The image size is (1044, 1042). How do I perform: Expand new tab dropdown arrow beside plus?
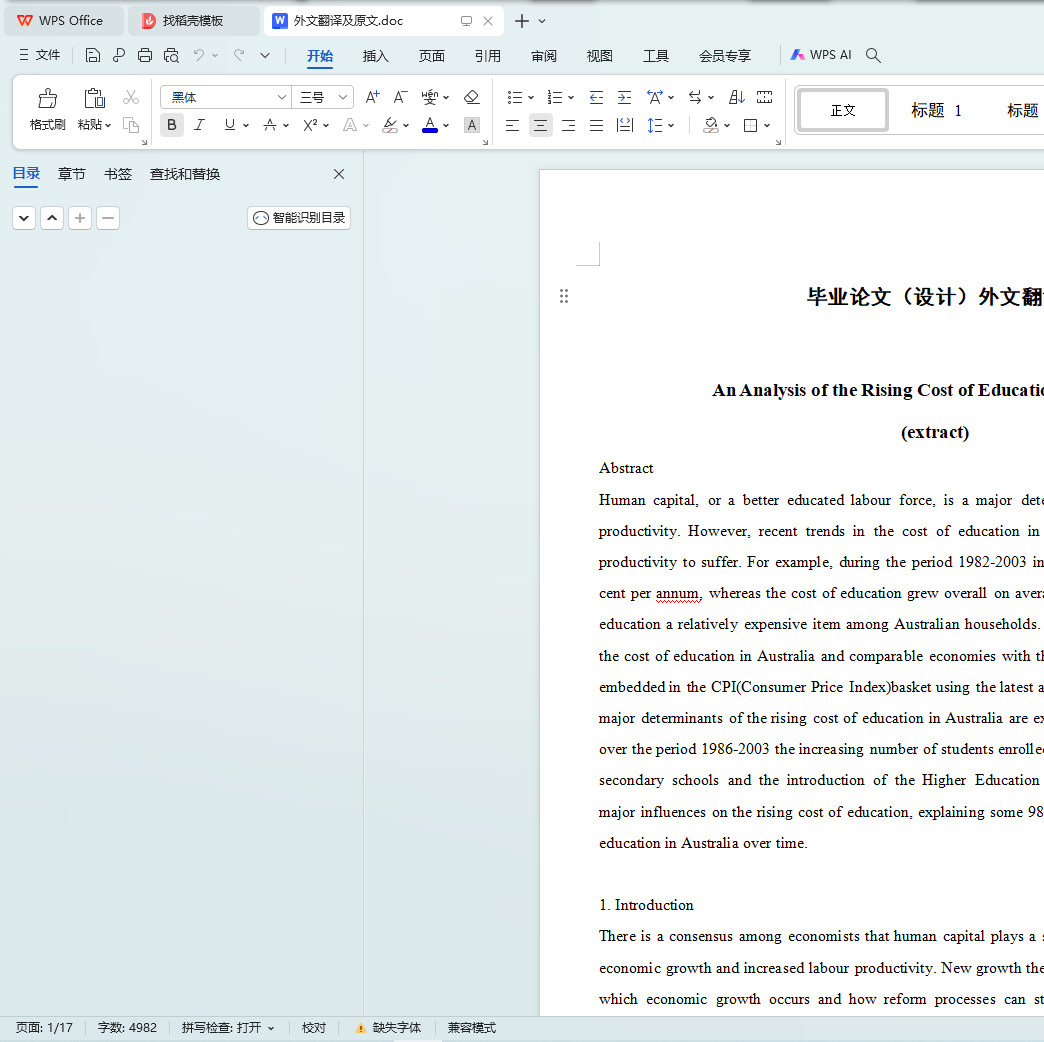[542, 21]
